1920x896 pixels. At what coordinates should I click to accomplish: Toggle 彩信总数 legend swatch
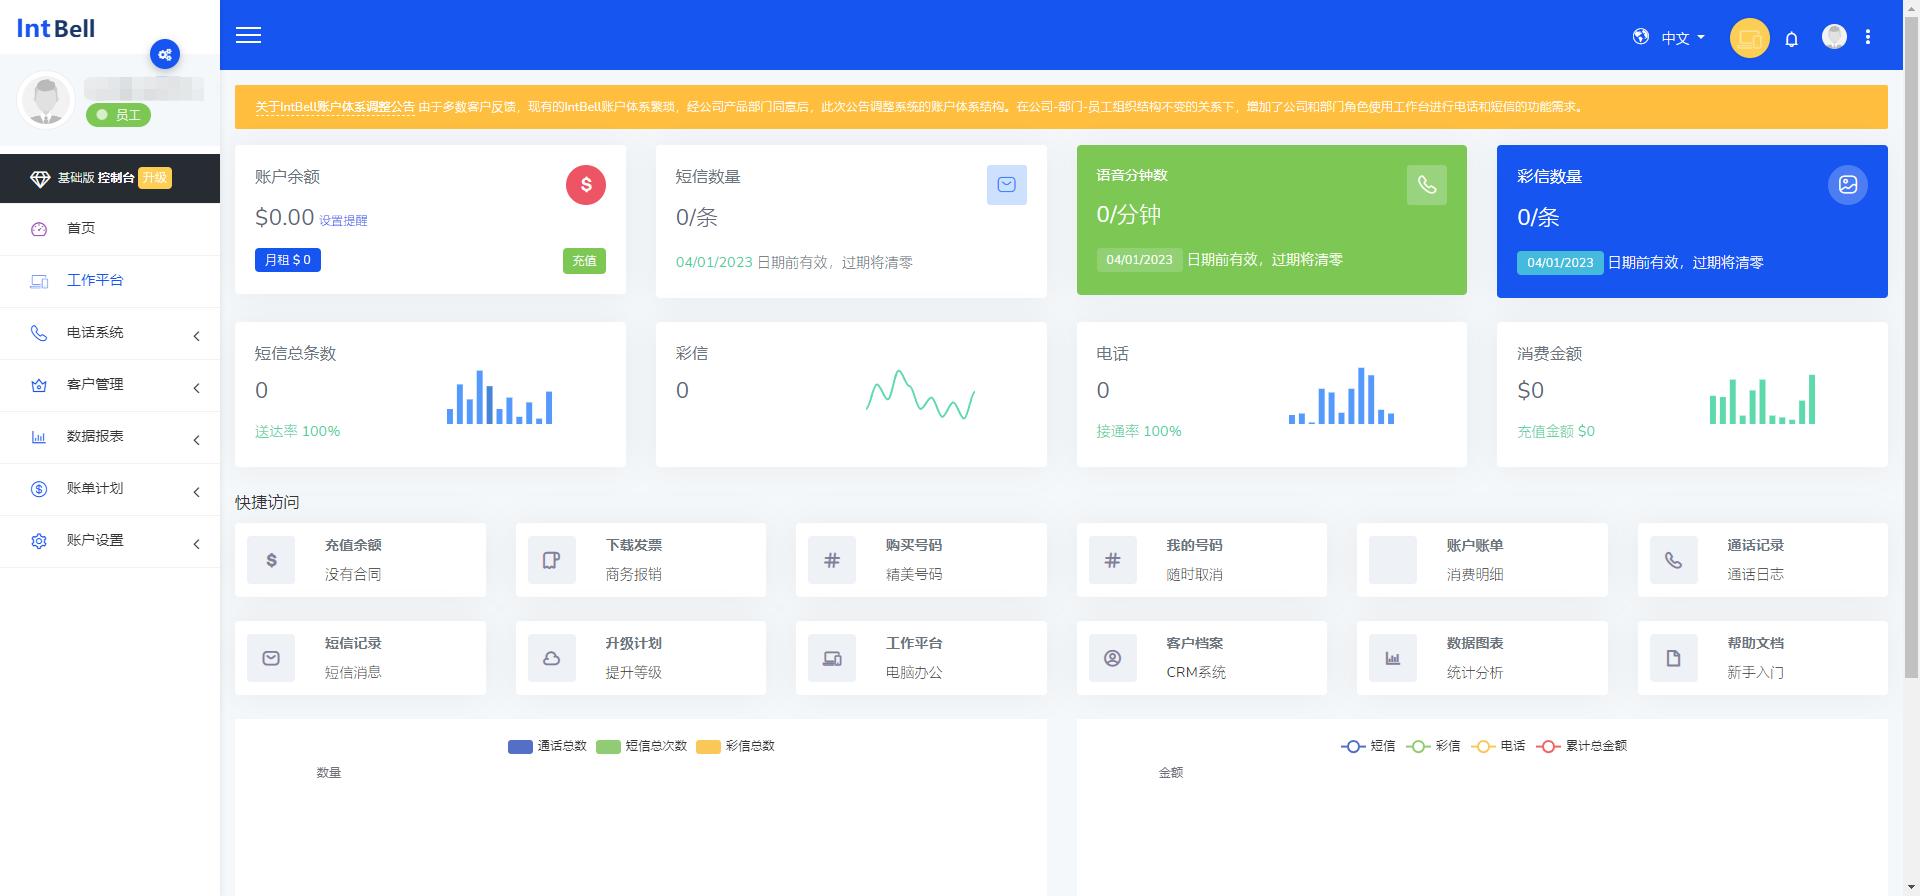coord(708,746)
